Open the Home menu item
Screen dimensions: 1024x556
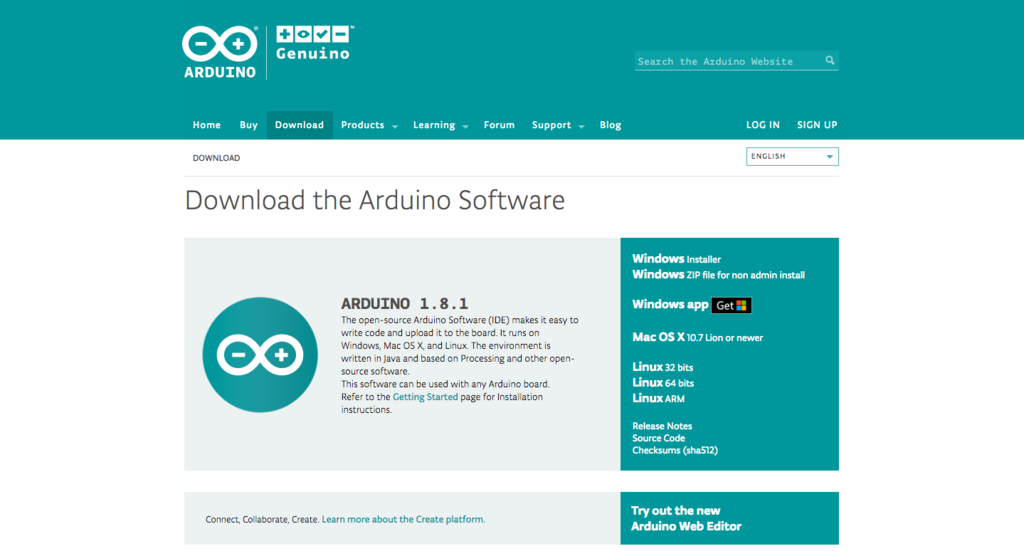pos(206,125)
